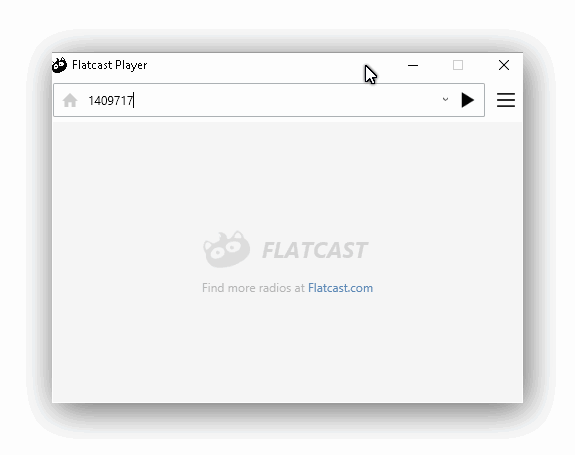
Task: Click empty title bar space left of minimize
Action: point(257,65)
